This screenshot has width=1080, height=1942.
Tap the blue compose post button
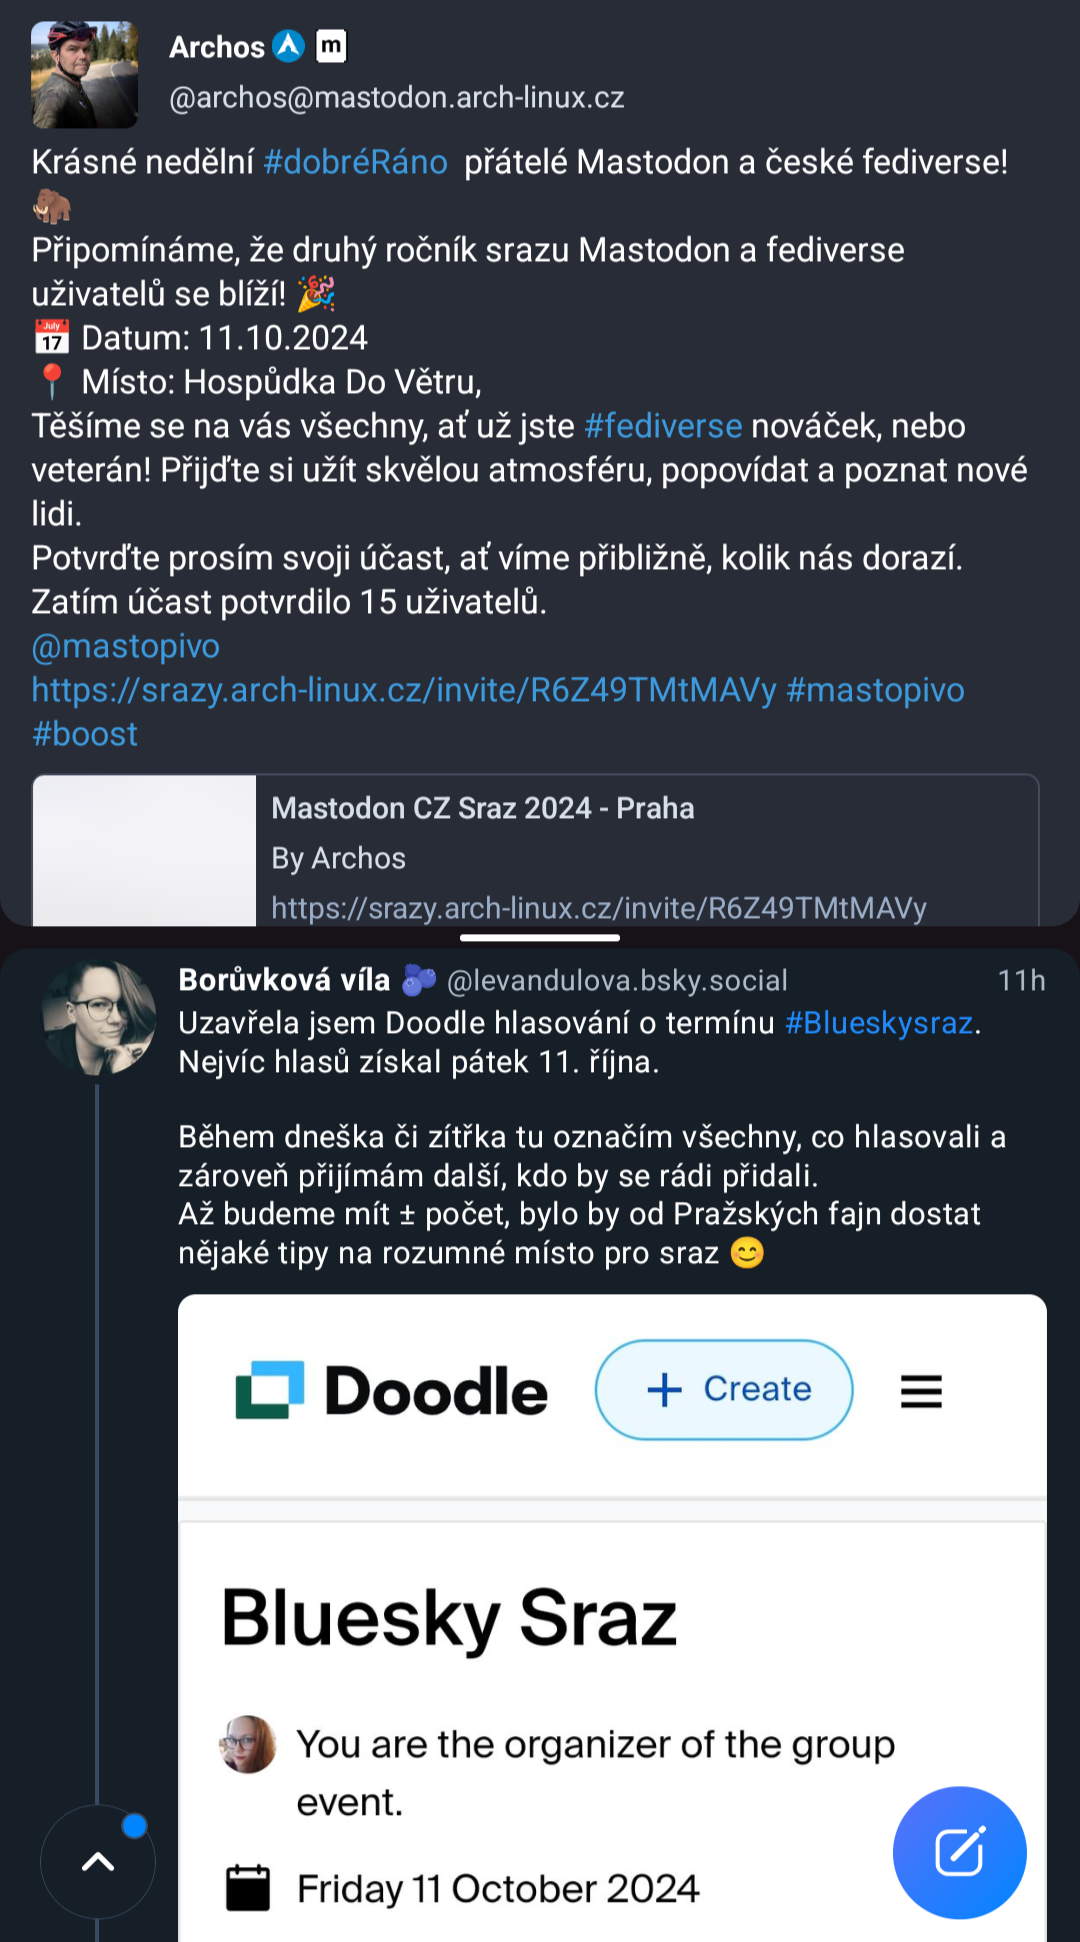click(959, 1852)
